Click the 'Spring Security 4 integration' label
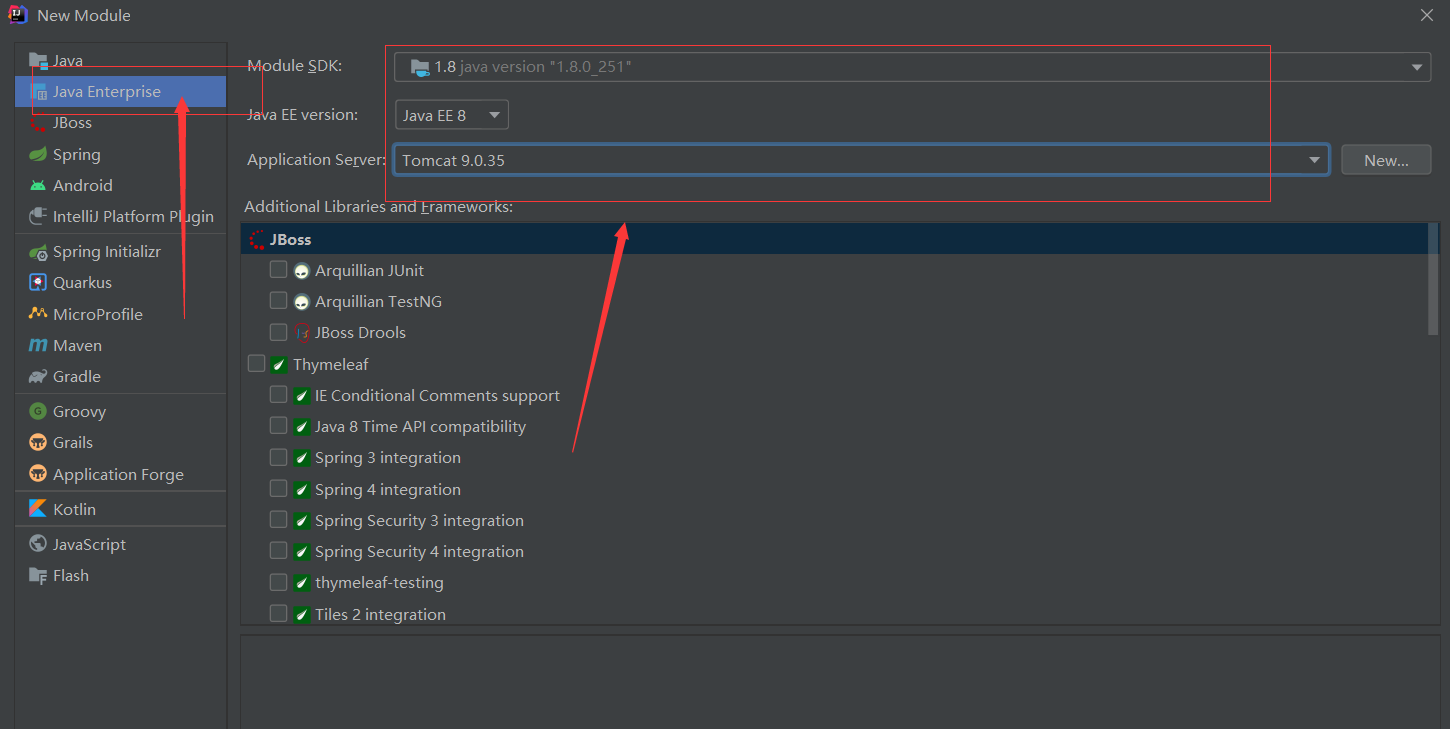 (x=419, y=552)
